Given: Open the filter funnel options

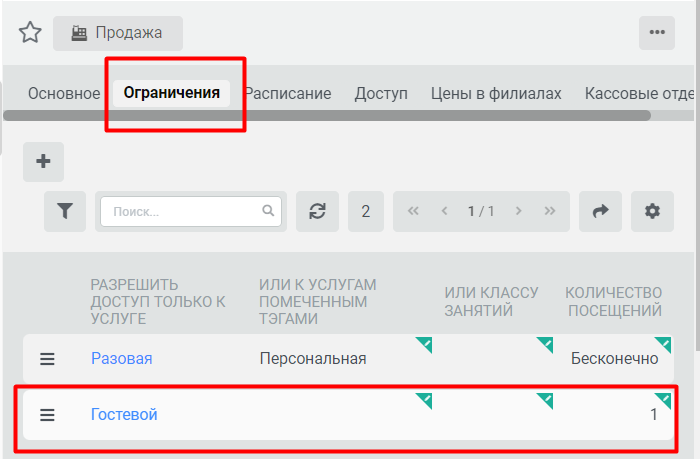Looking at the screenshot, I should (x=65, y=211).
